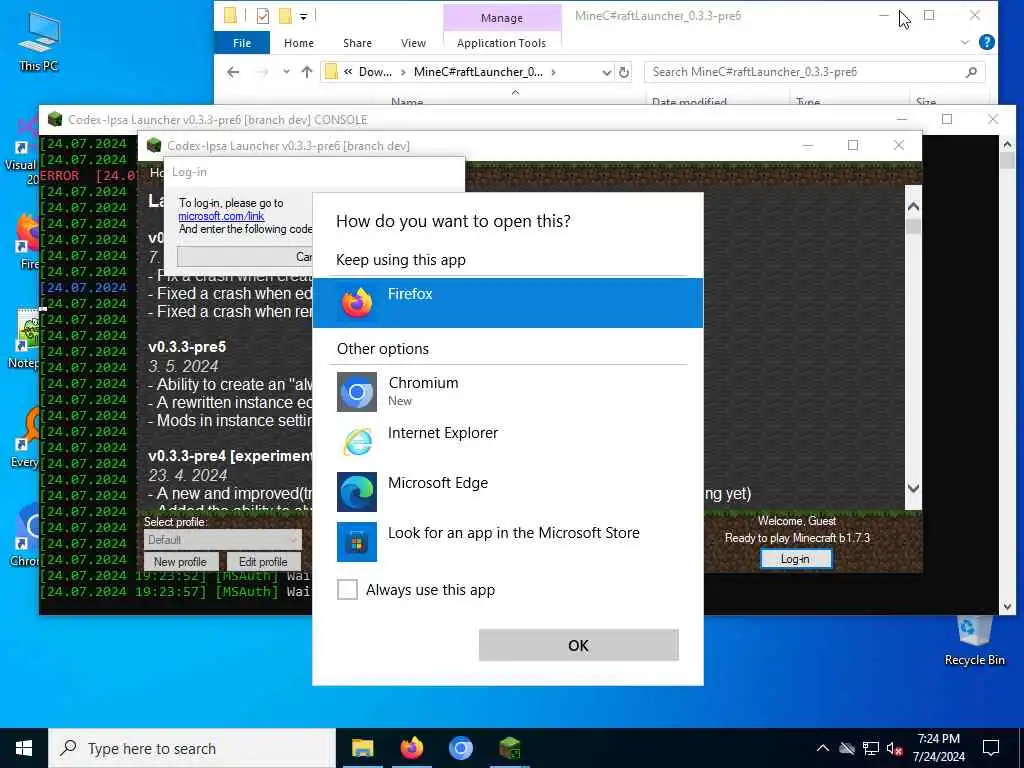This screenshot has height=768, width=1024.
Task: Switch to Firefox on the taskbar
Action: coord(411,748)
